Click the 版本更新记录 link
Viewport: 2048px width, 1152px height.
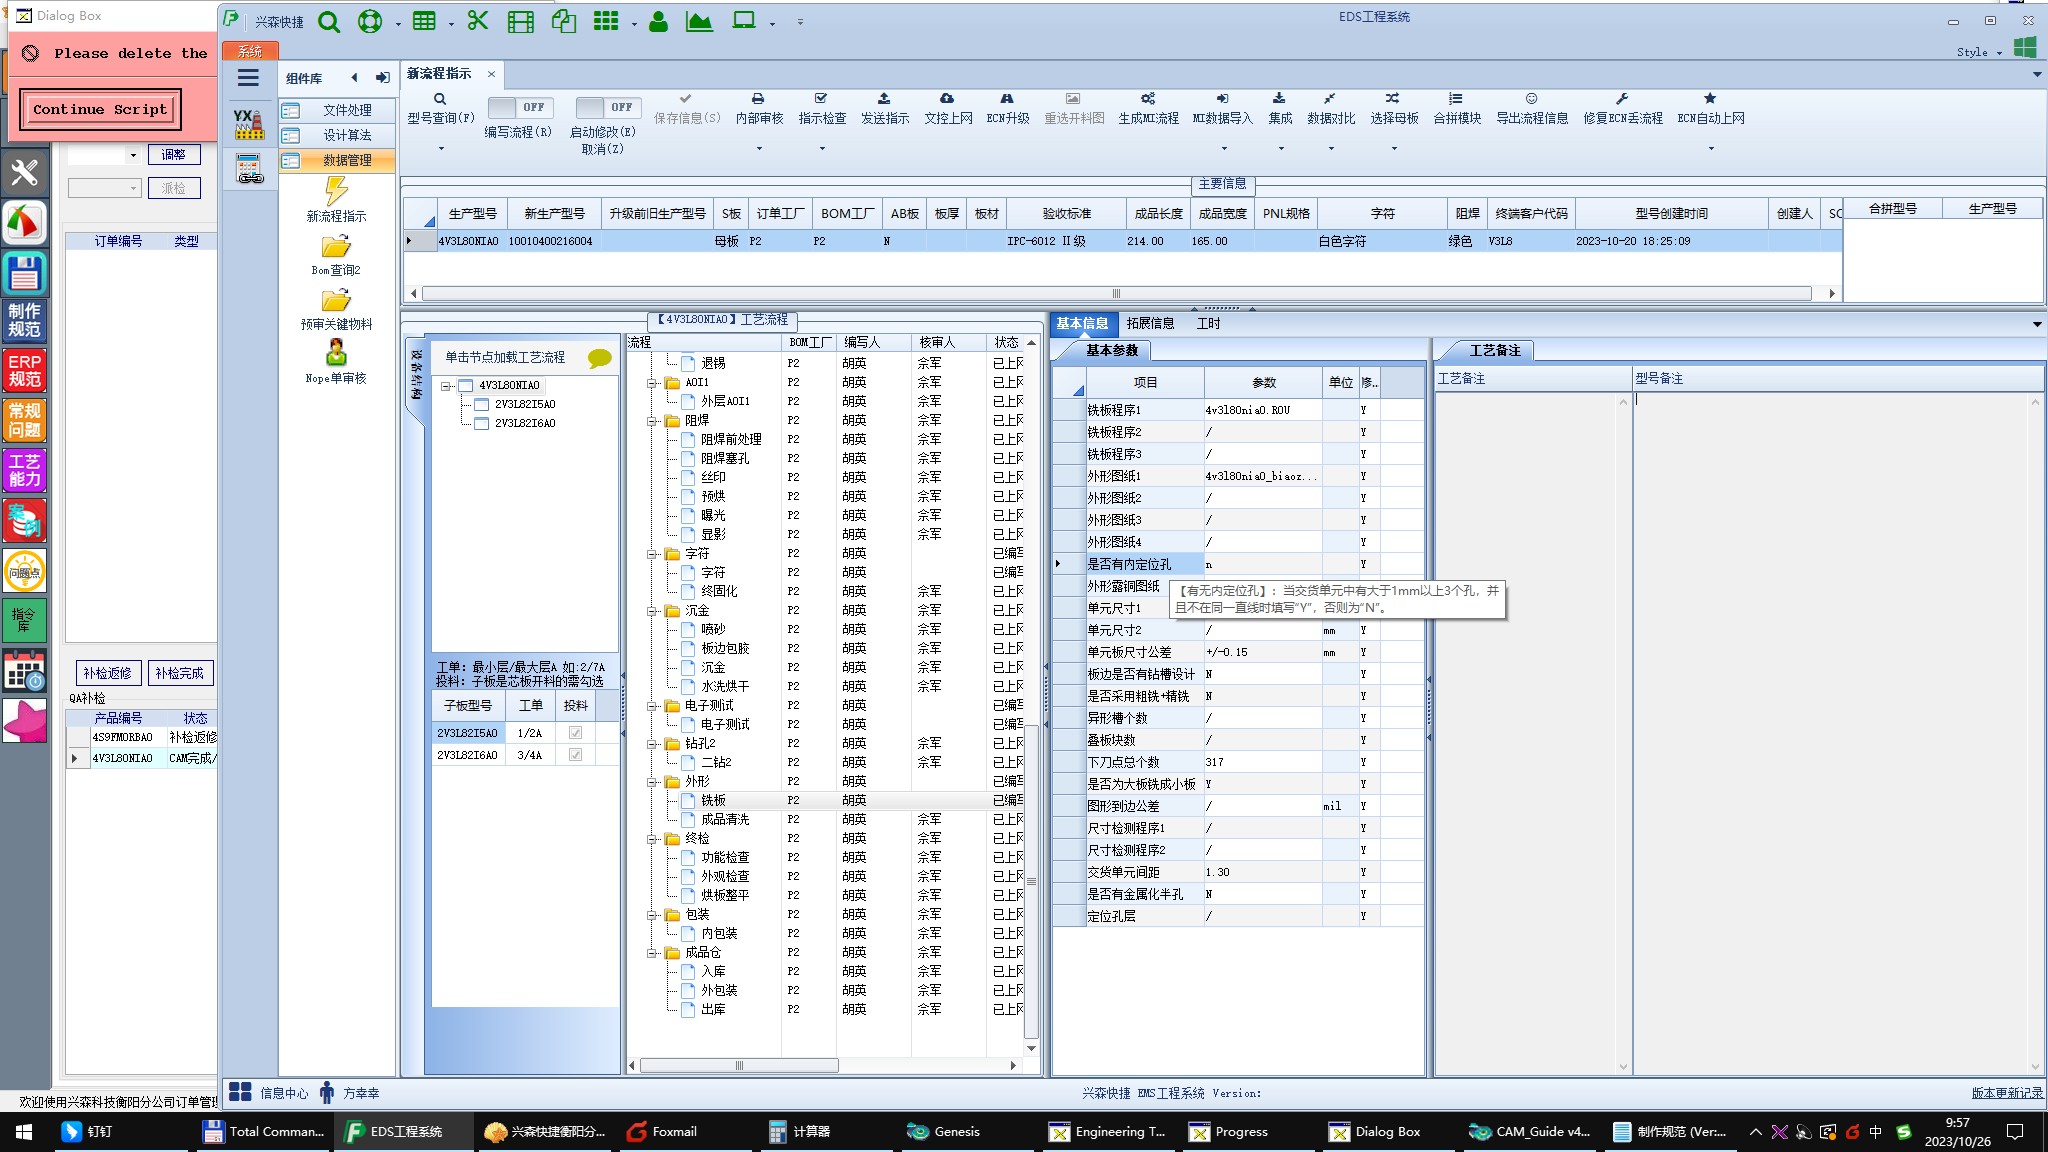tap(2006, 1093)
